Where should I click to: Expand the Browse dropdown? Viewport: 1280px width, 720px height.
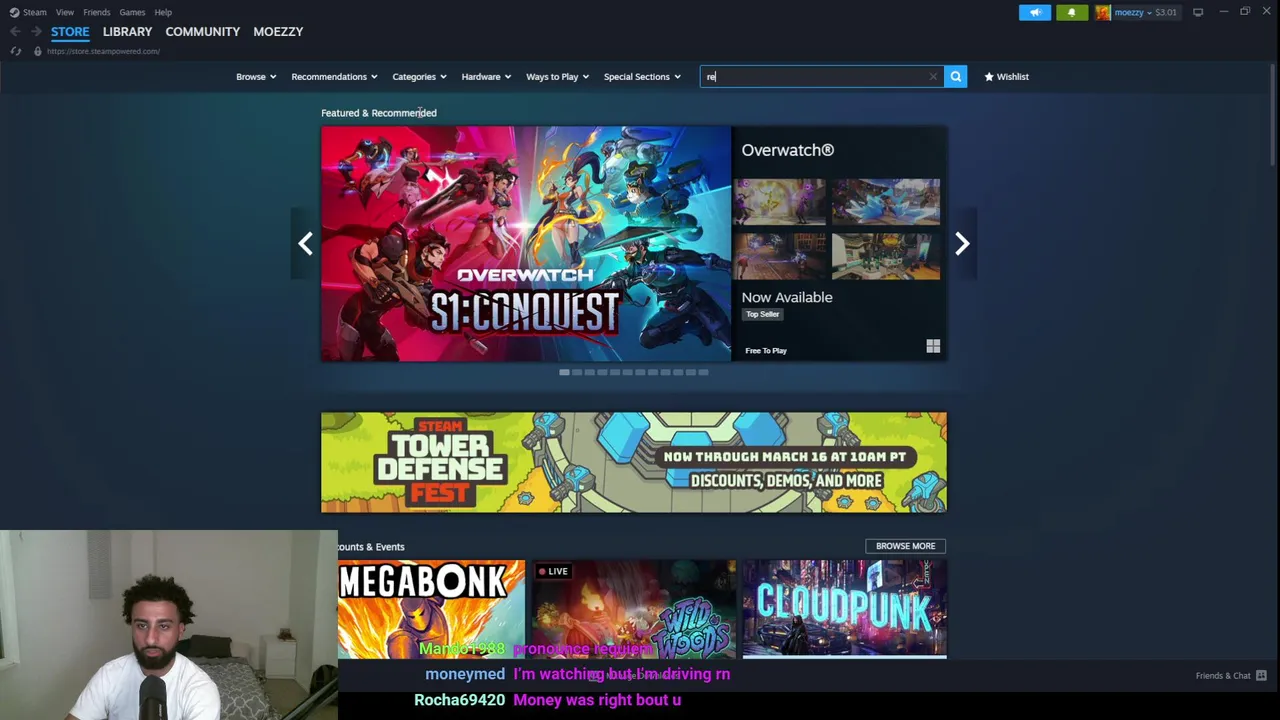pyautogui.click(x=256, y=77)
